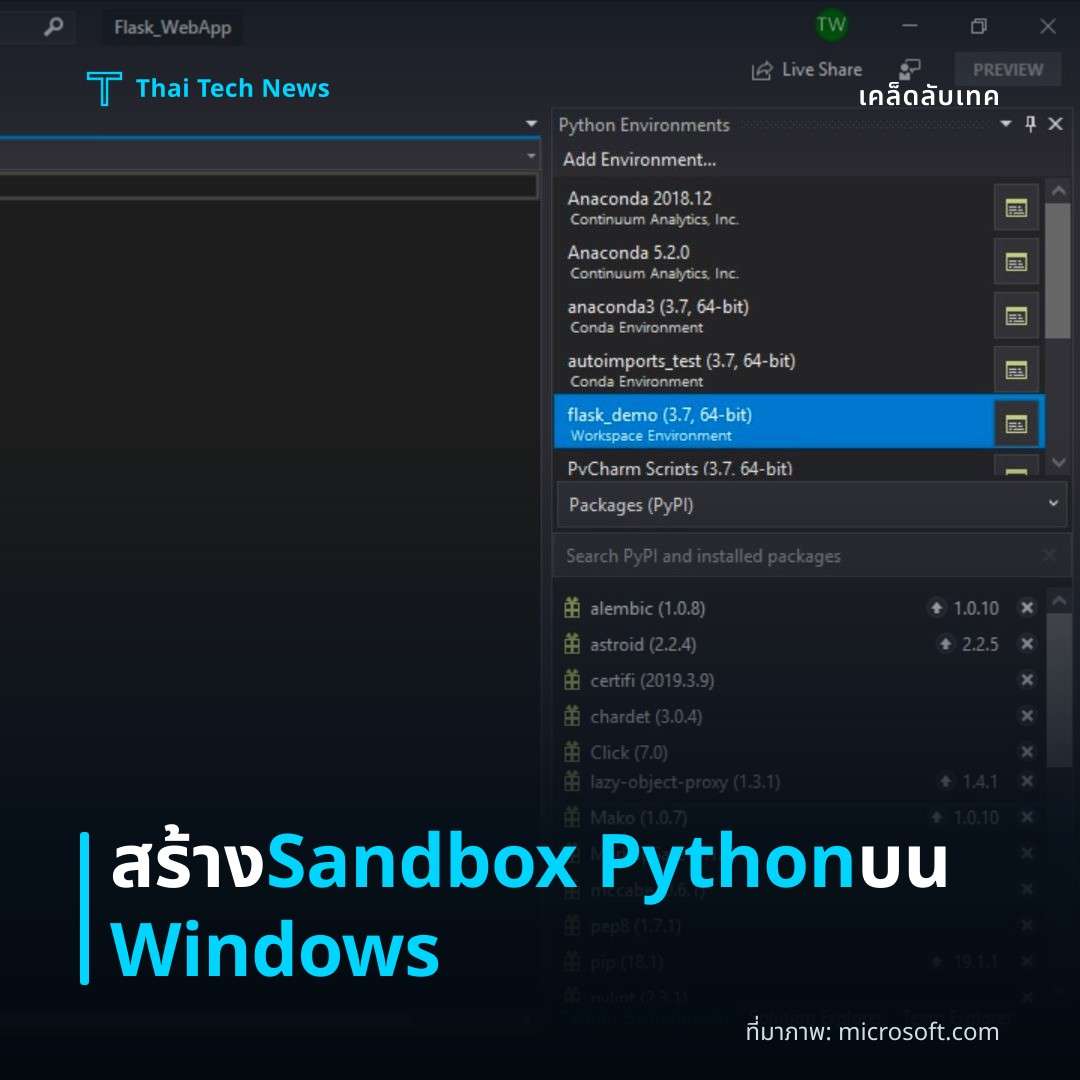
Task: Click the environments list scrollbar thumb
Action: [1057, 270]
